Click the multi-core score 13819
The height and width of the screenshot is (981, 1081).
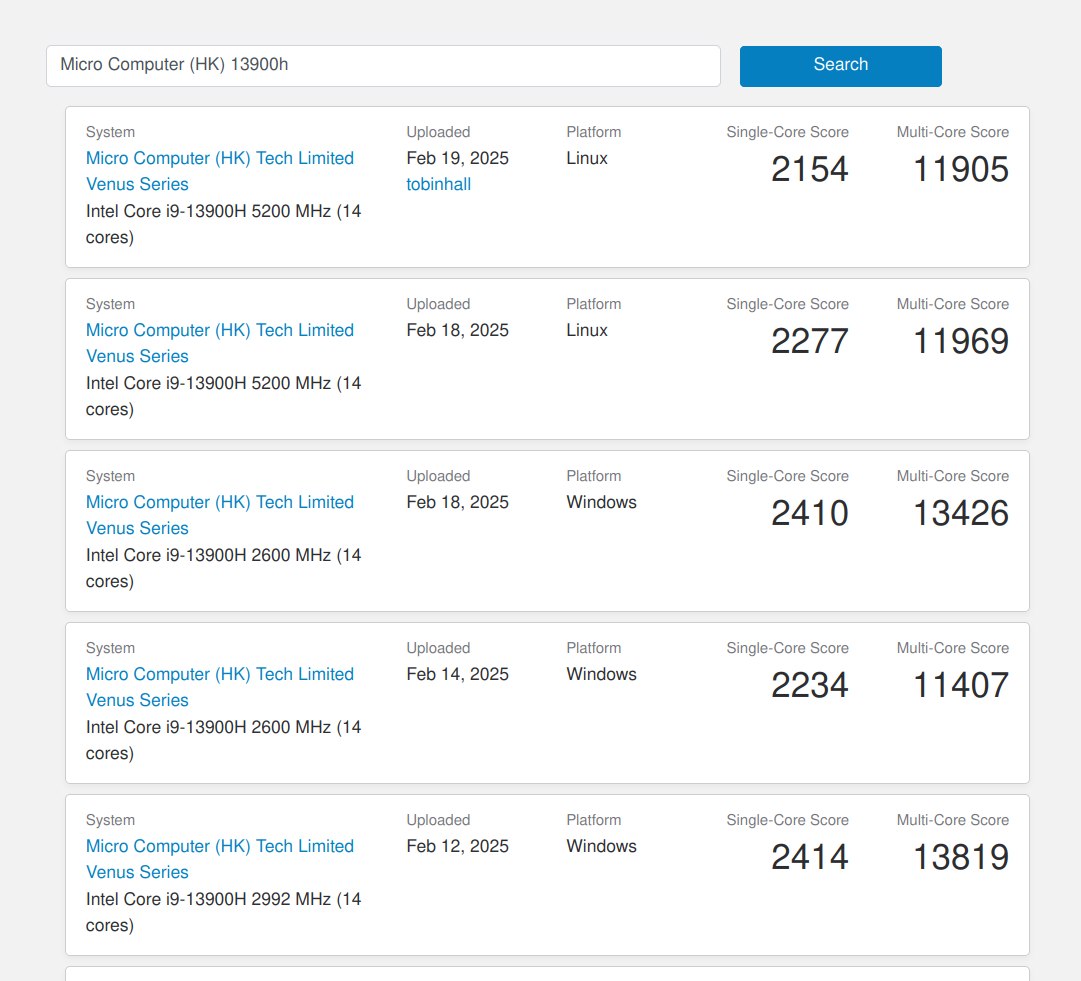pyautogui.click(x=960, y=858)
